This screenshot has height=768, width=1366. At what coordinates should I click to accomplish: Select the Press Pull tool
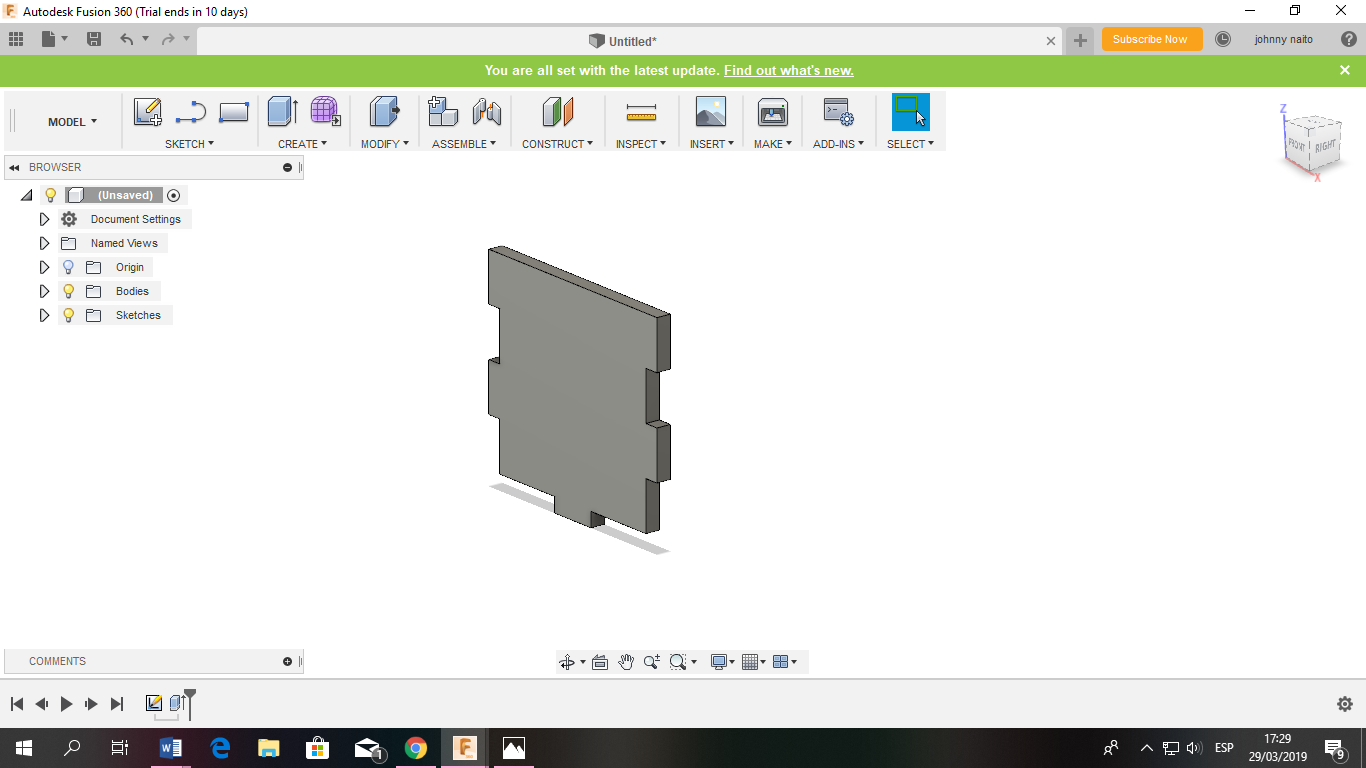point(385,111)
